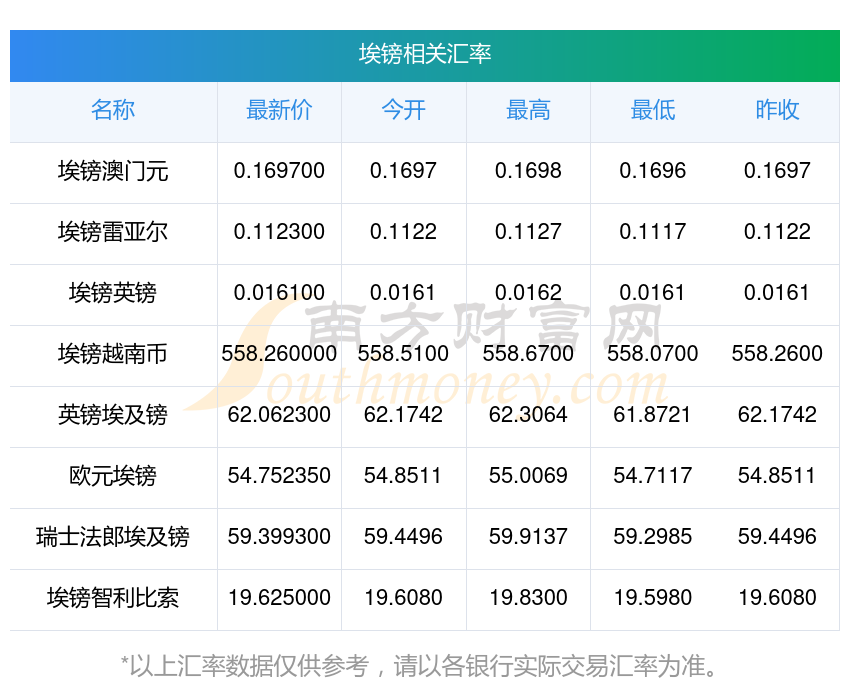Screen dimensions: 850x697
Task: Click the 埃镑相关汇率 table title banner
Action: click(425, 54)
